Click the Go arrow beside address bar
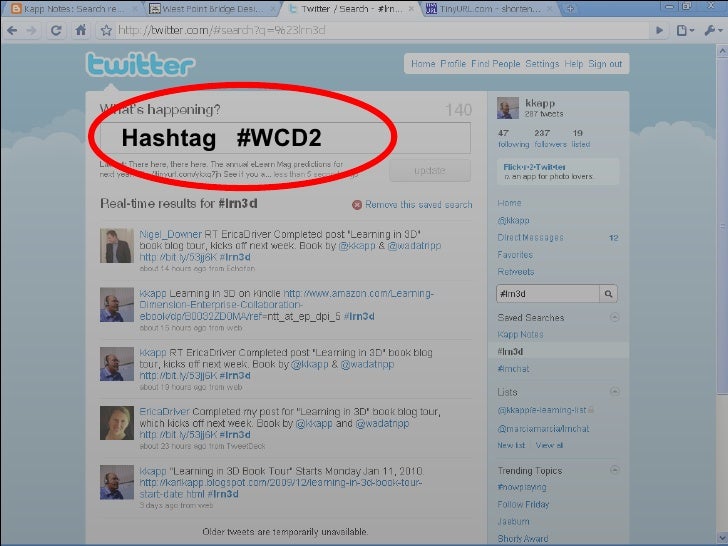Screen dimensions: 728x546 pos(659,31)
